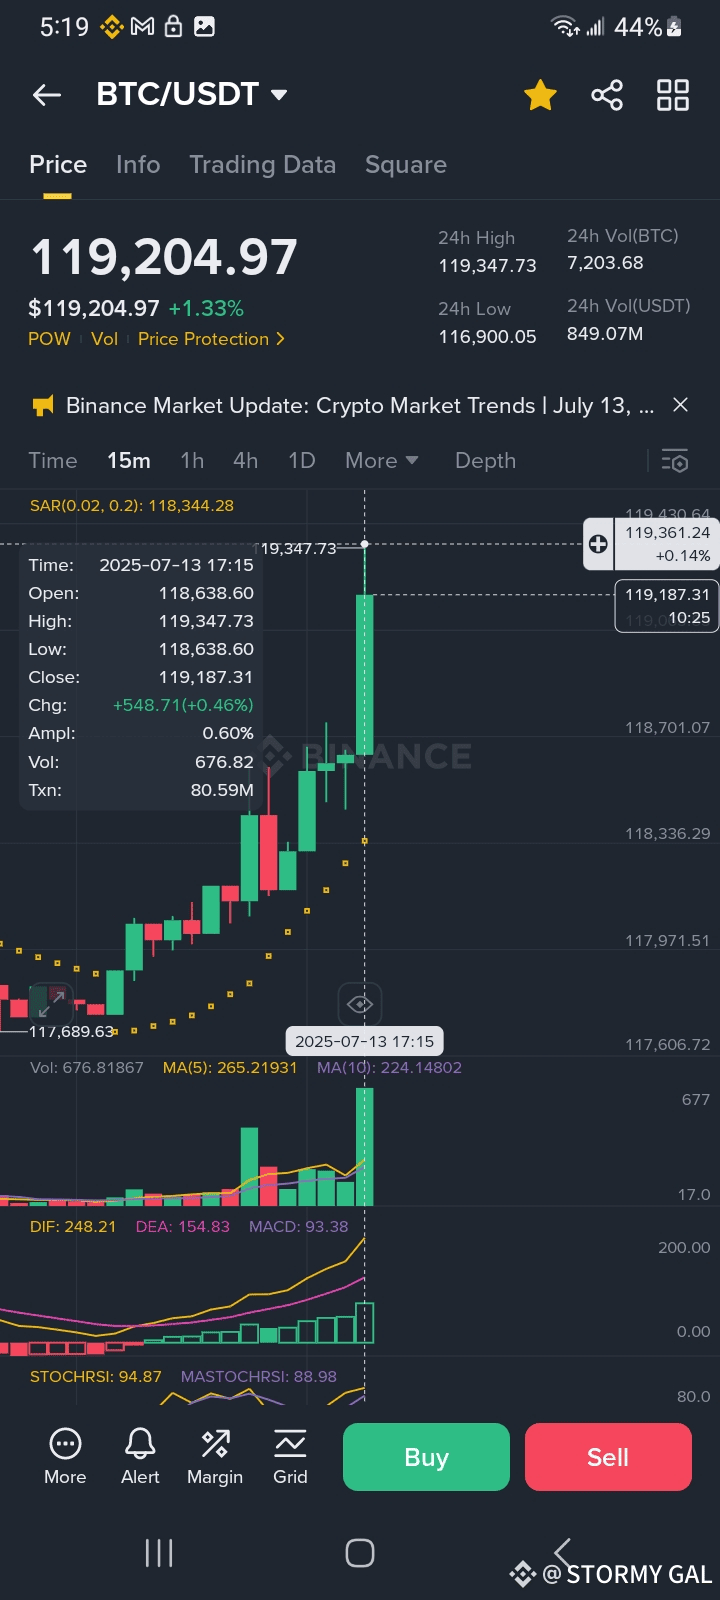Tap the back arrow icon
This screenshot has height=1600, width=720.
click(x=47, y=95)
